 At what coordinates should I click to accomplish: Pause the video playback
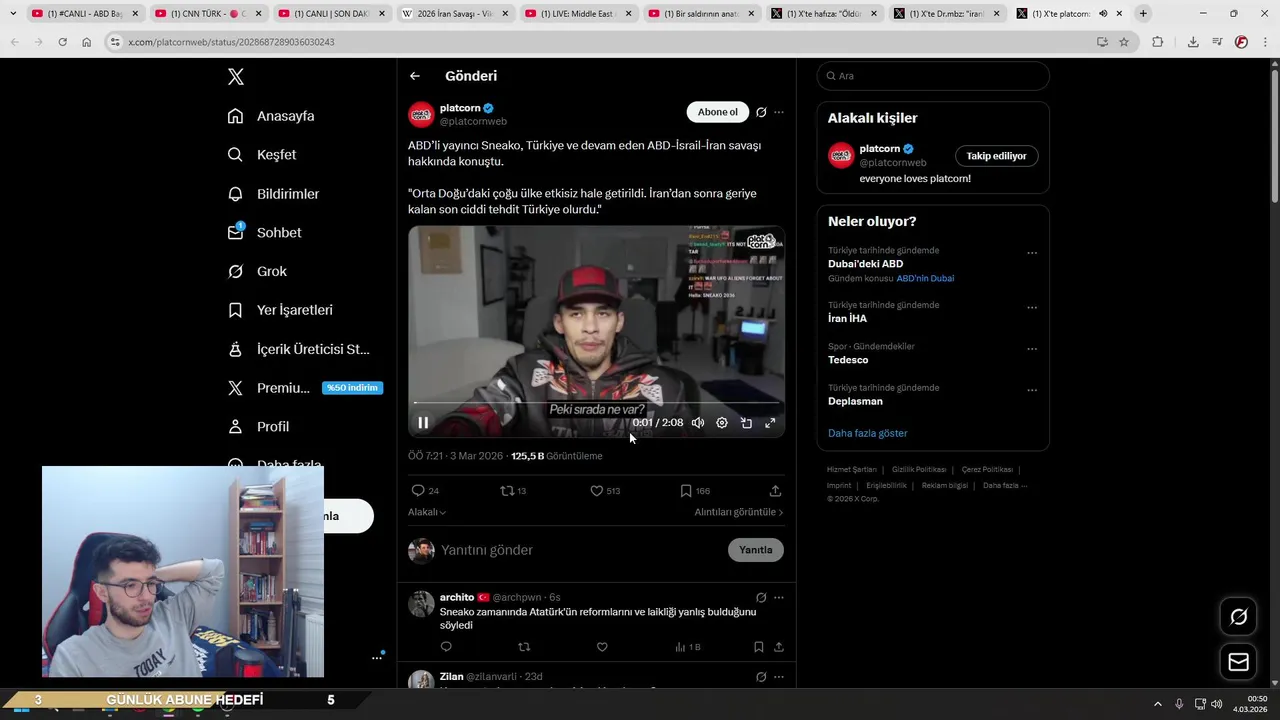[x=423, y=423]
